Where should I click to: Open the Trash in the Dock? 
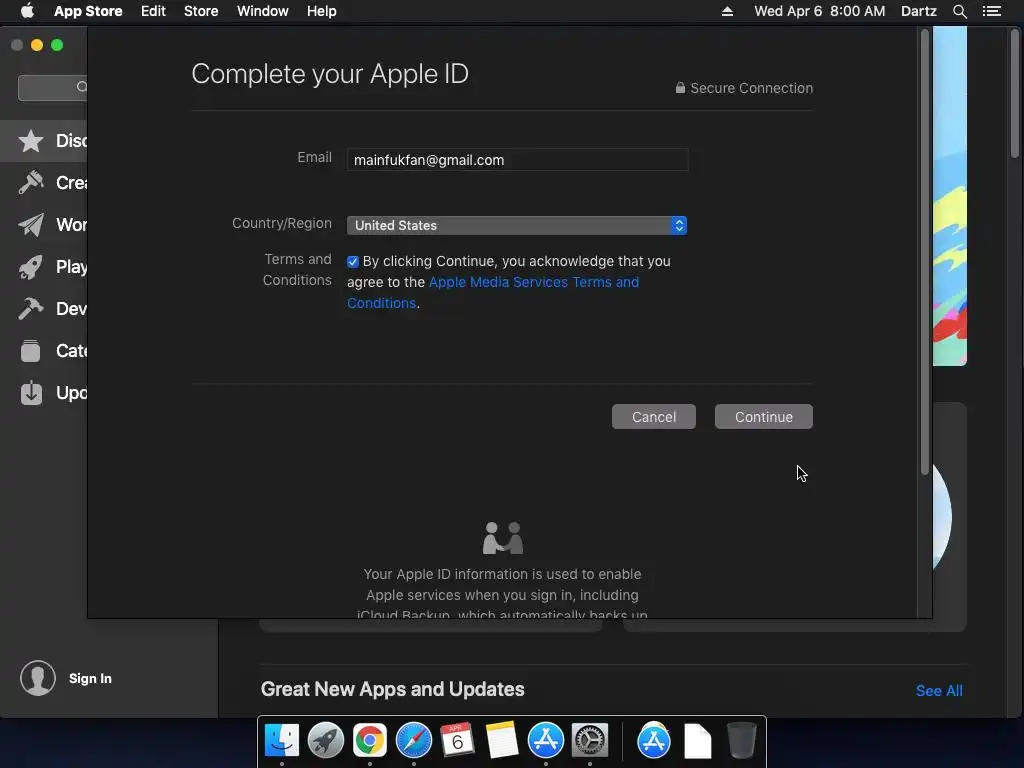[x=742, y=741]
